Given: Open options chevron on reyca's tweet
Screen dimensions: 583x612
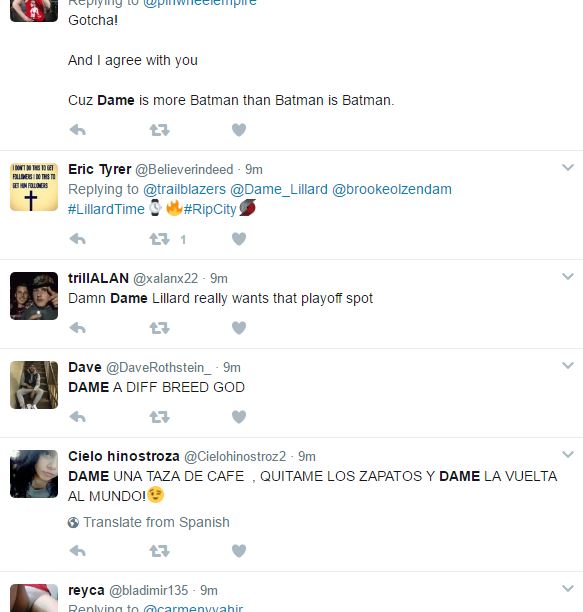Looking at the screenshot, I should tap(568, 588).
